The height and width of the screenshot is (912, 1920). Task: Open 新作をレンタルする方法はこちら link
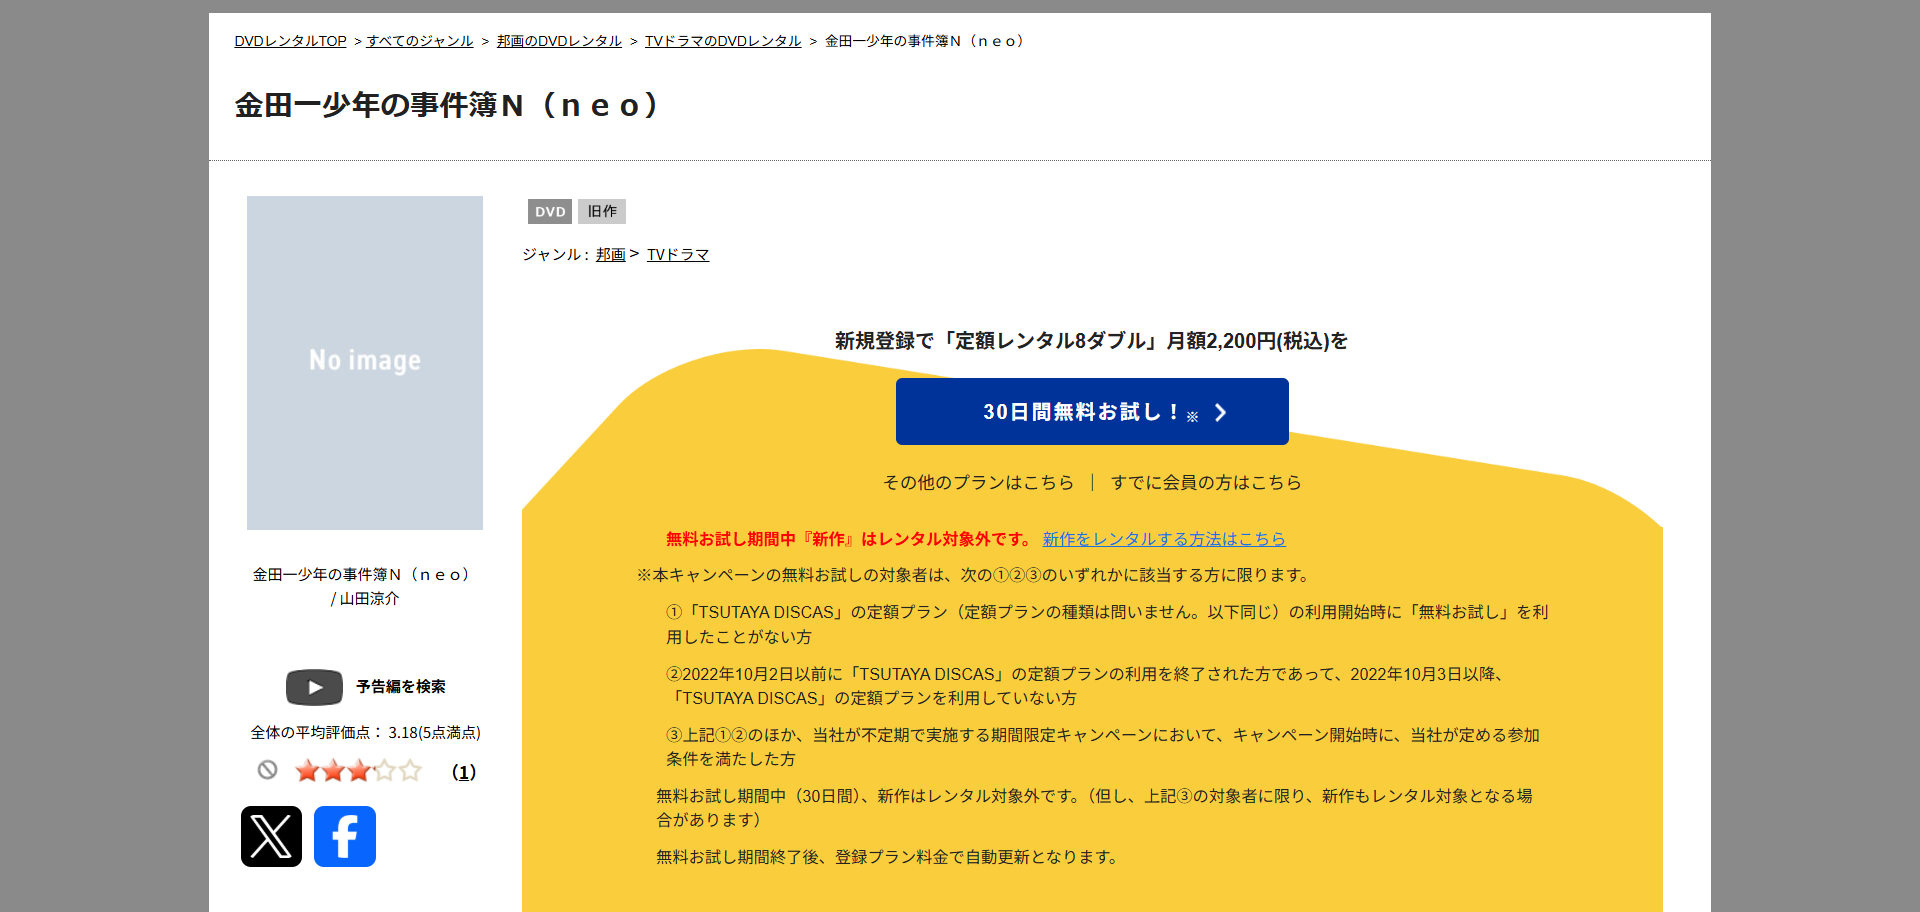click(1164, 539)
